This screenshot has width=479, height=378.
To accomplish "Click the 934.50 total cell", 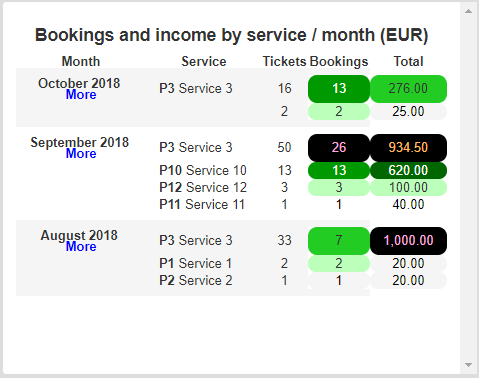I will tap(408, 148).
